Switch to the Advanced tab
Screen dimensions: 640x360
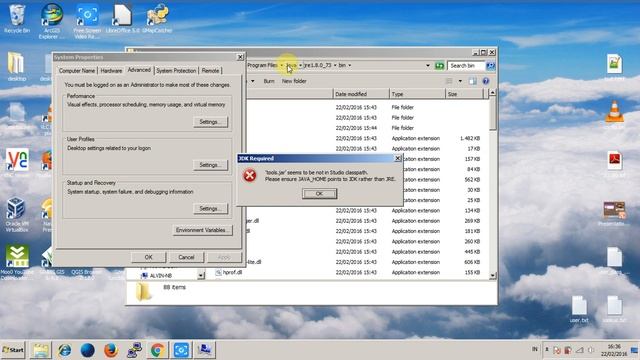139,70
